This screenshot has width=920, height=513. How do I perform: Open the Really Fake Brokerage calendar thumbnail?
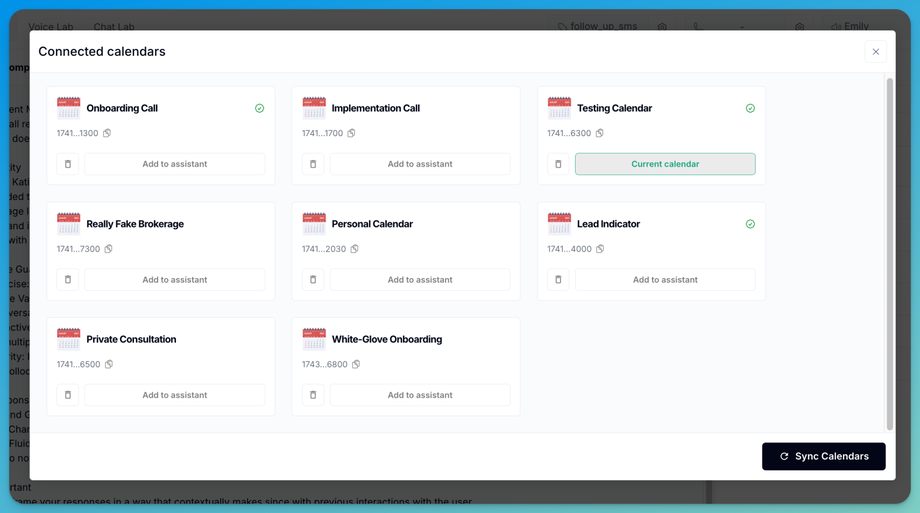point(69,224)
